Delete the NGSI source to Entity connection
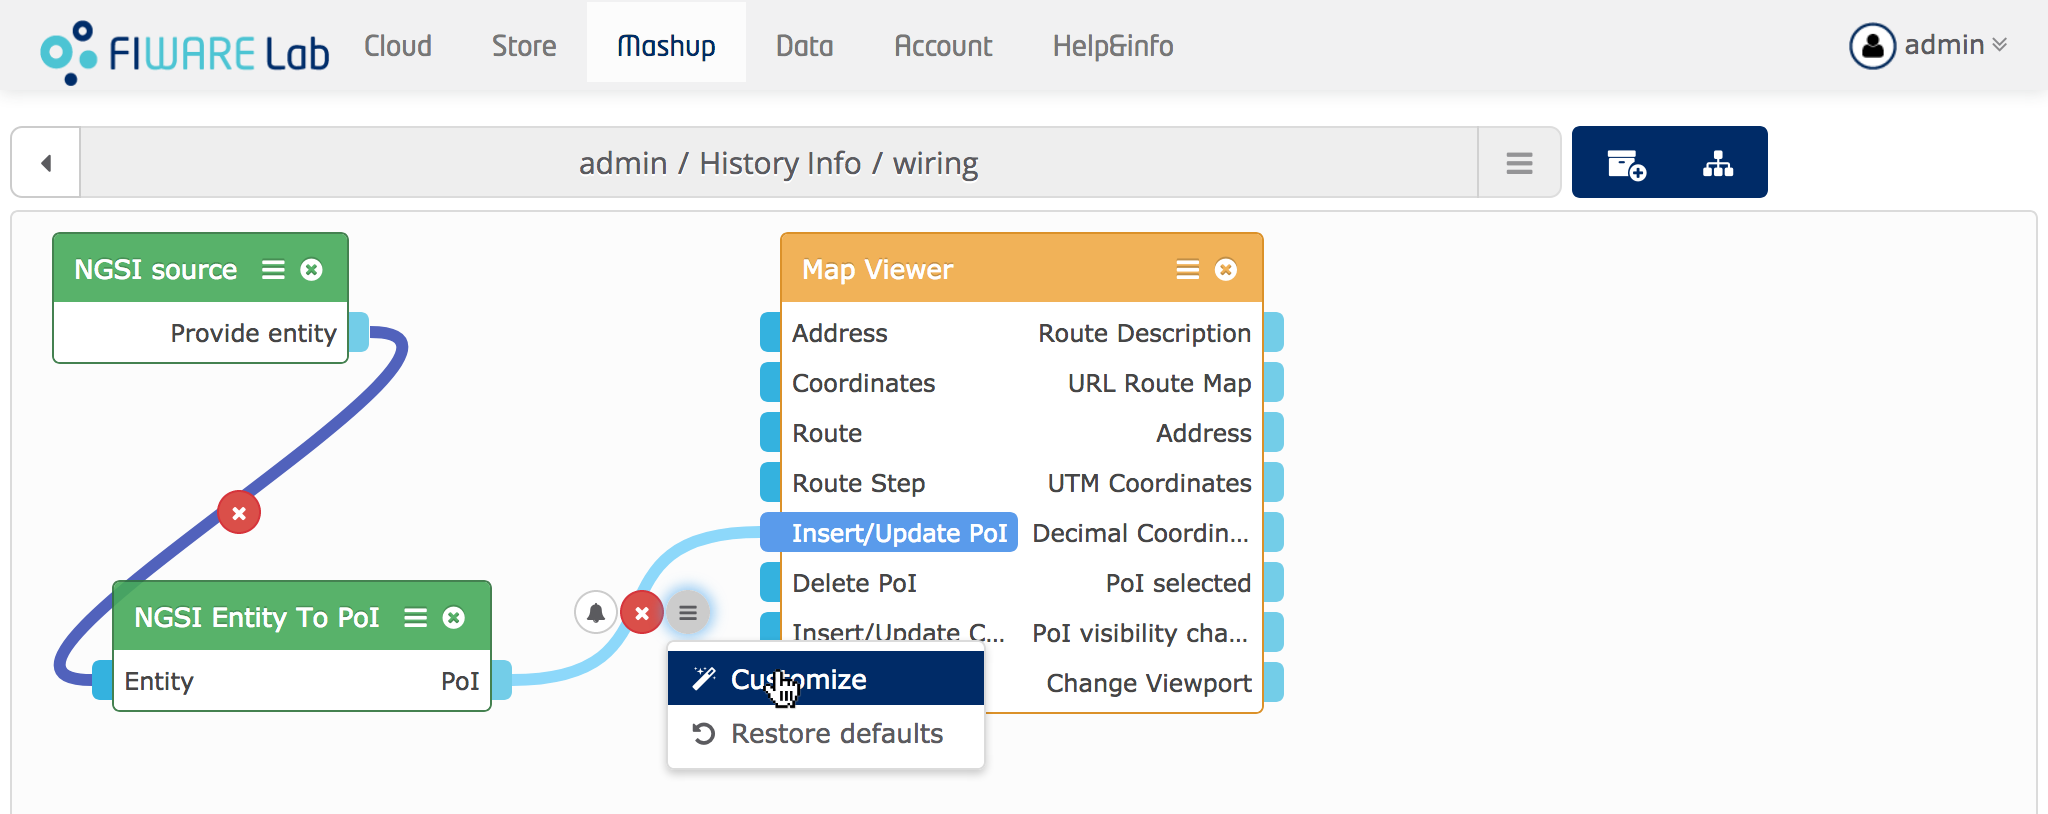The image size is (2048, 814). point(239,513)
